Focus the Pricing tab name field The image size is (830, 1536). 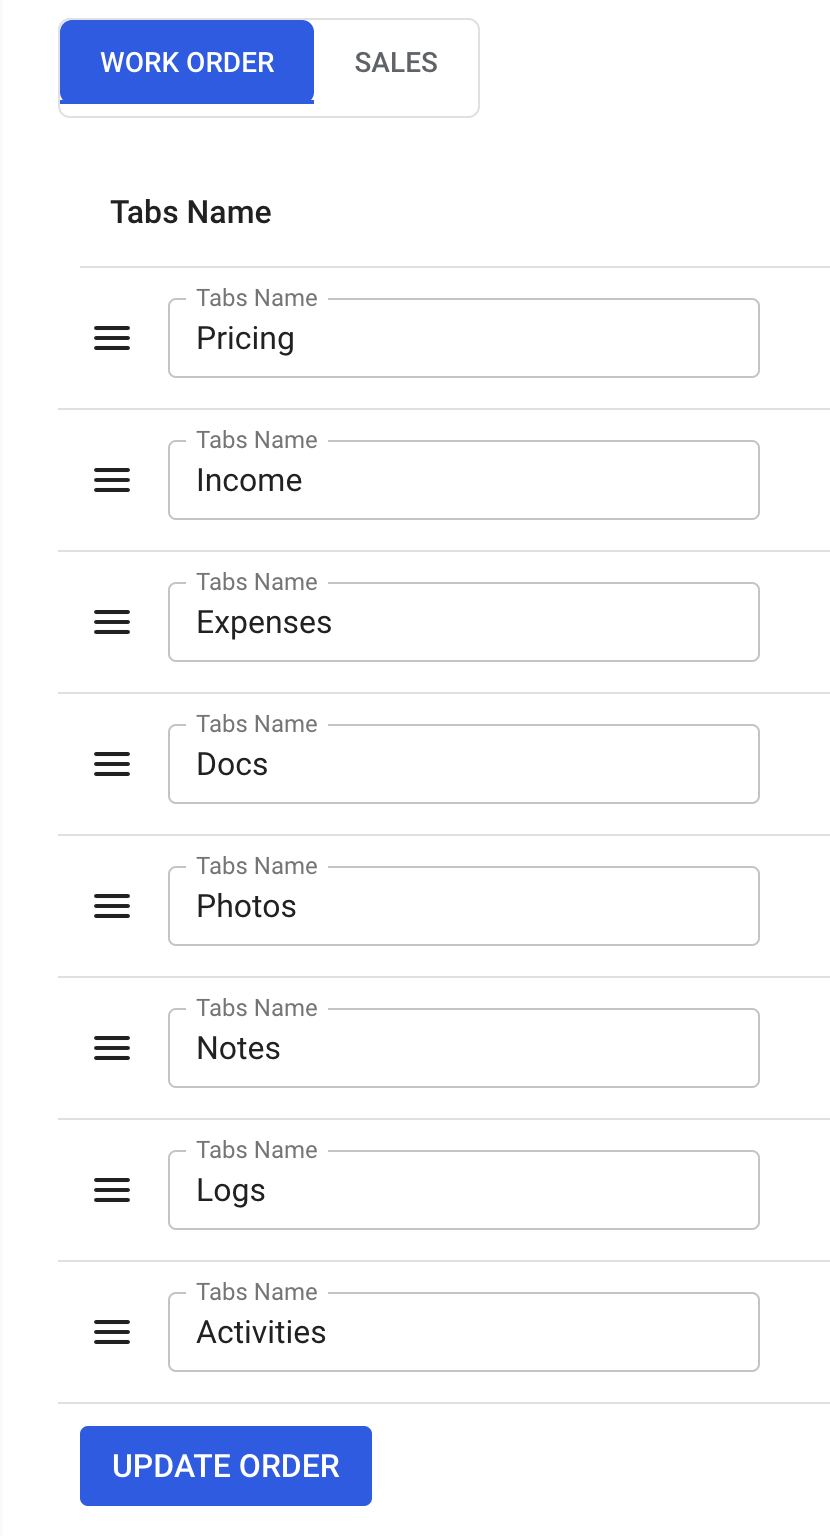click(x=463, y=339)
